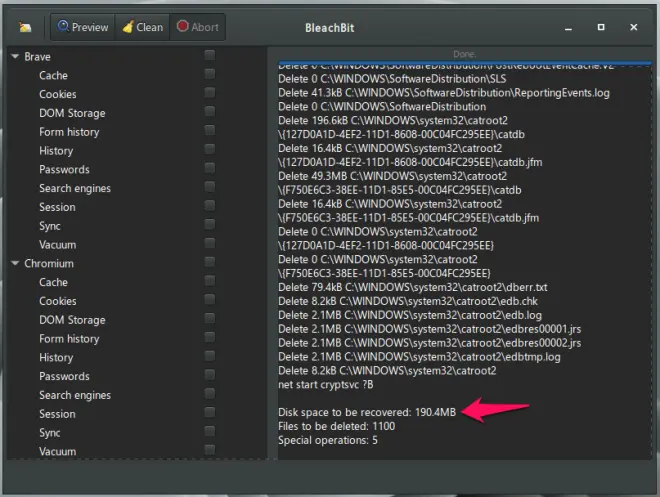Screen dimensions: 660x497
Task: Click 'Disk space to be recovered: 190.4MB'
Action: tap(367, 412)
